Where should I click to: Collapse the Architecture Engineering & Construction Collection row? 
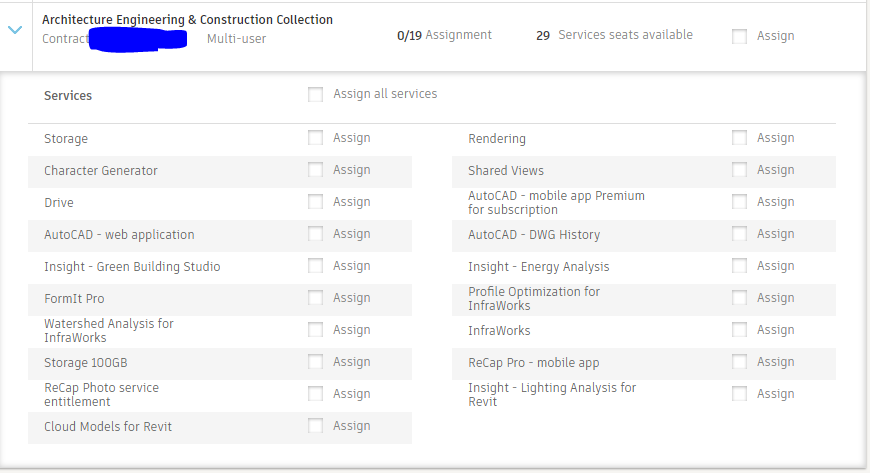(x=15, y=30)
